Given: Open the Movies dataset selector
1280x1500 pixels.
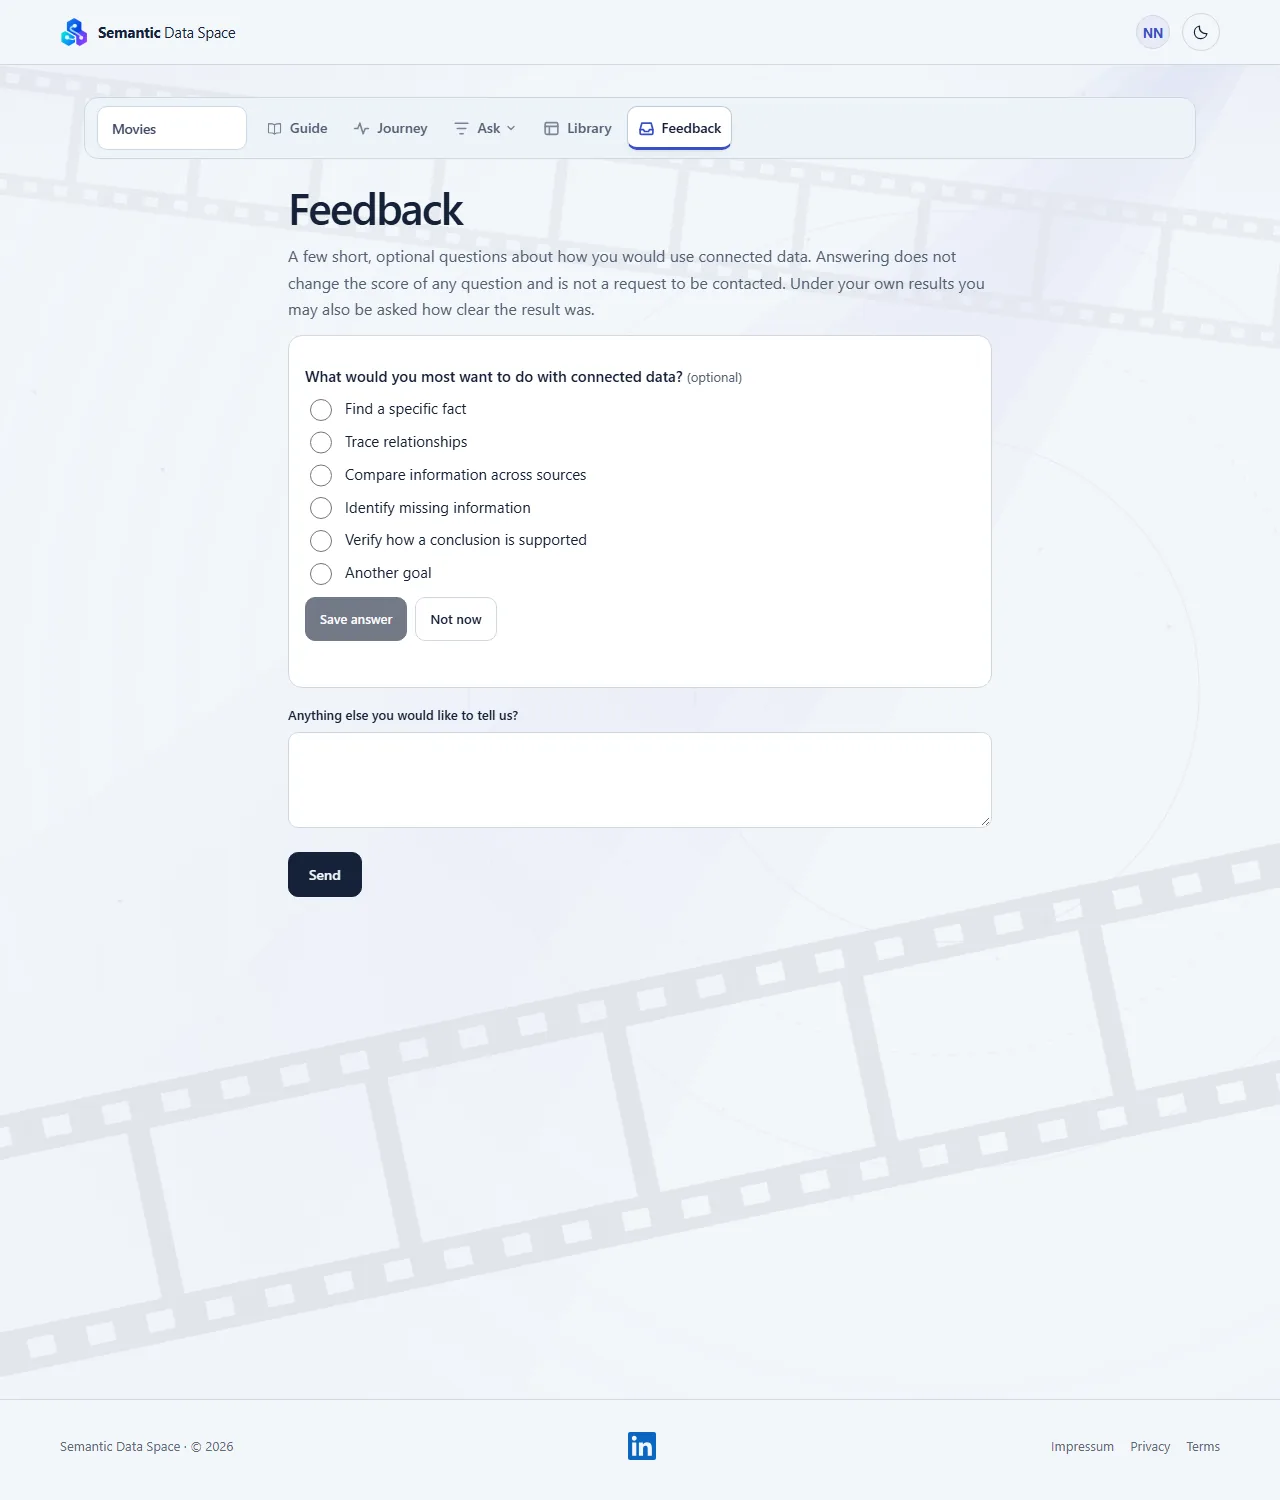Looking at the screenshot, I should 172,129.
